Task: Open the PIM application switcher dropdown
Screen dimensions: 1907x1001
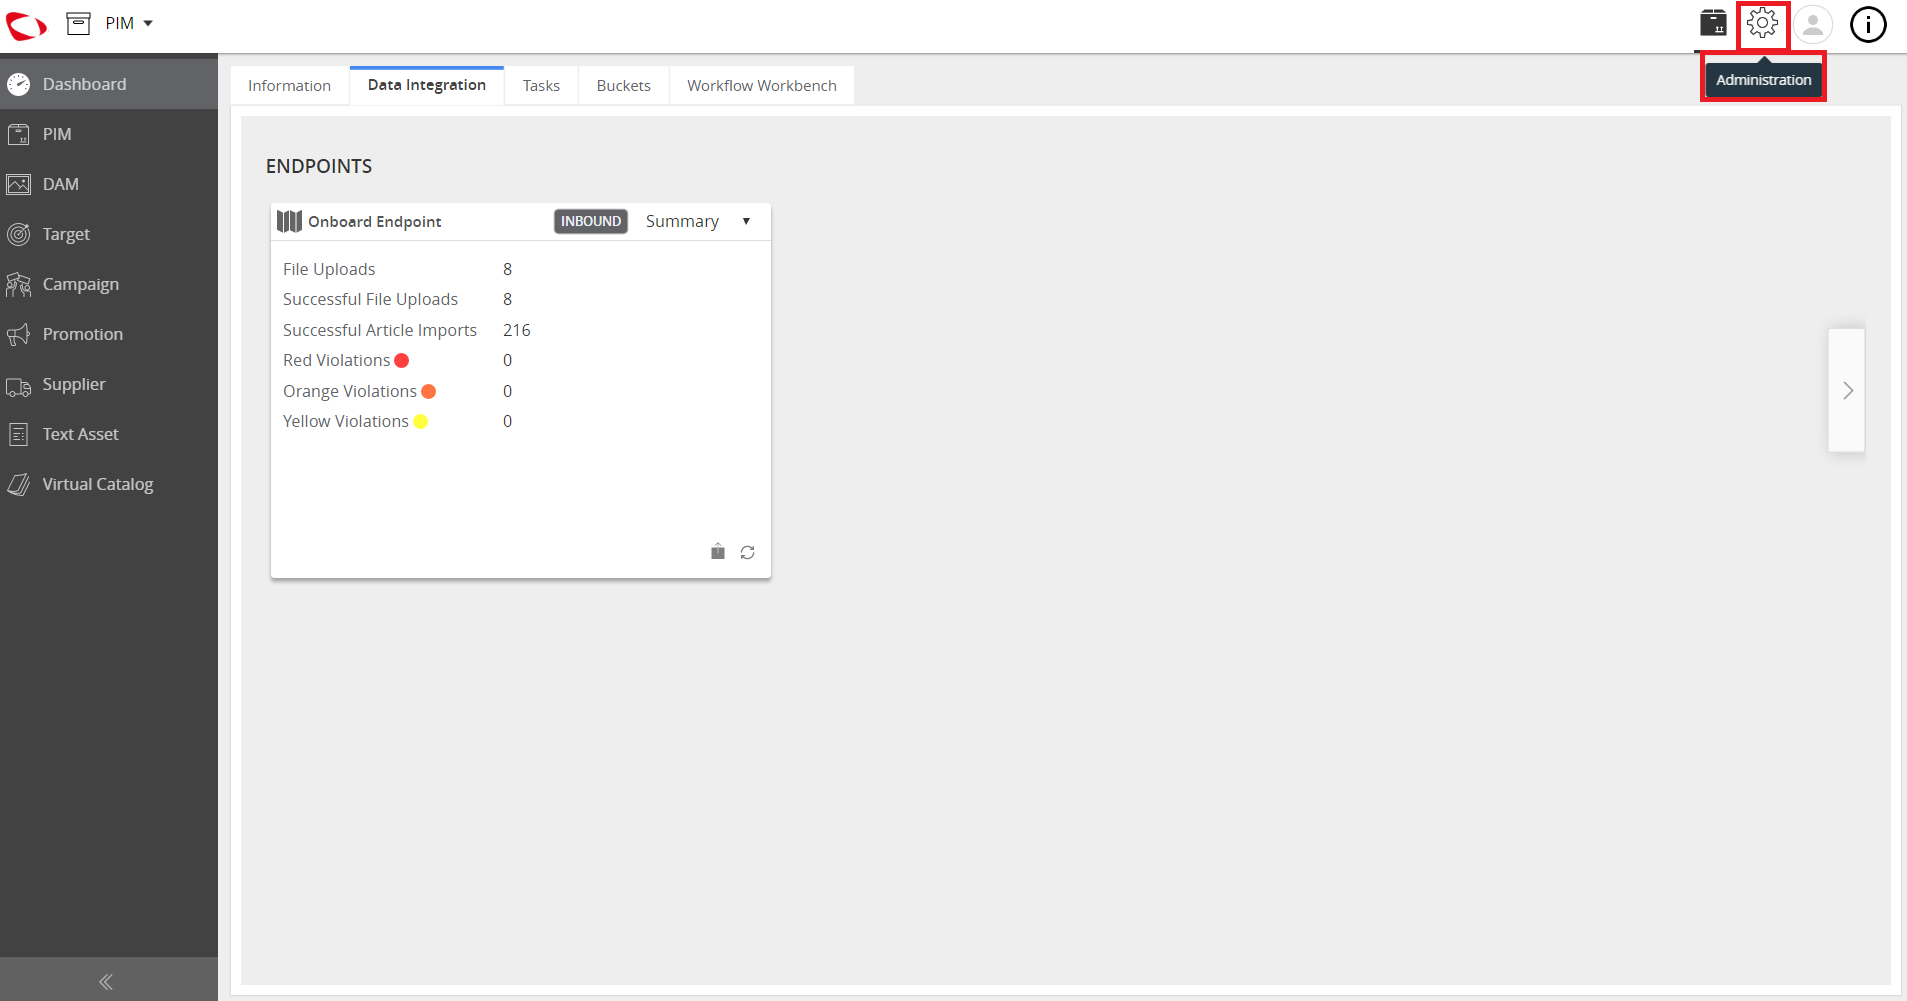Action: pyautogui.click(x=129, y=23)
